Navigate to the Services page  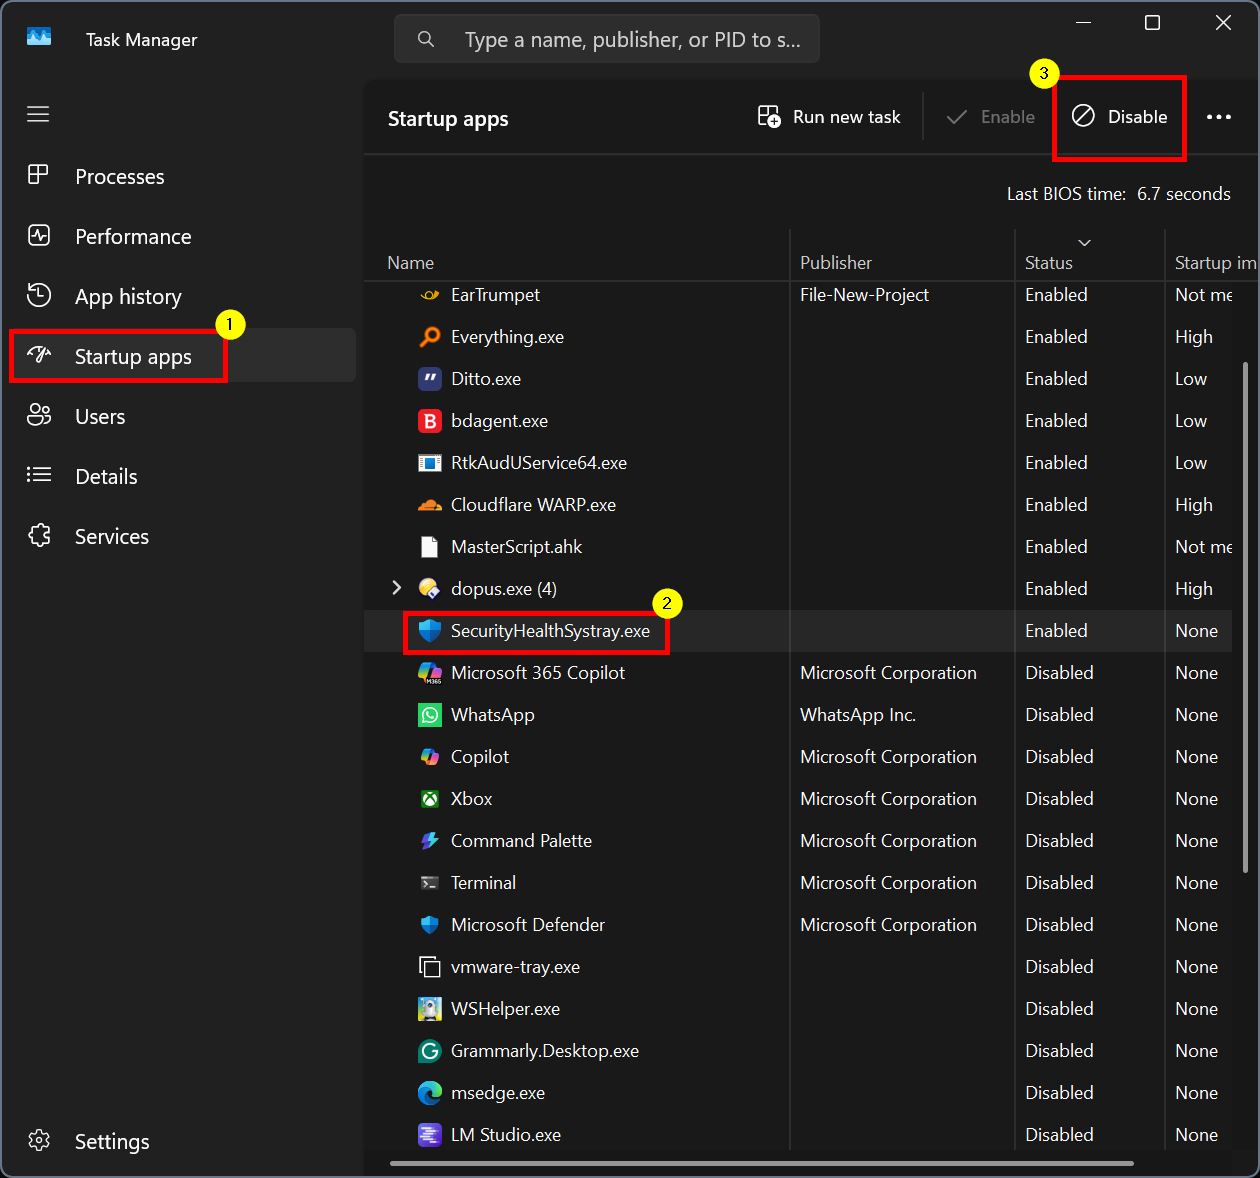[x=182, y=536]
